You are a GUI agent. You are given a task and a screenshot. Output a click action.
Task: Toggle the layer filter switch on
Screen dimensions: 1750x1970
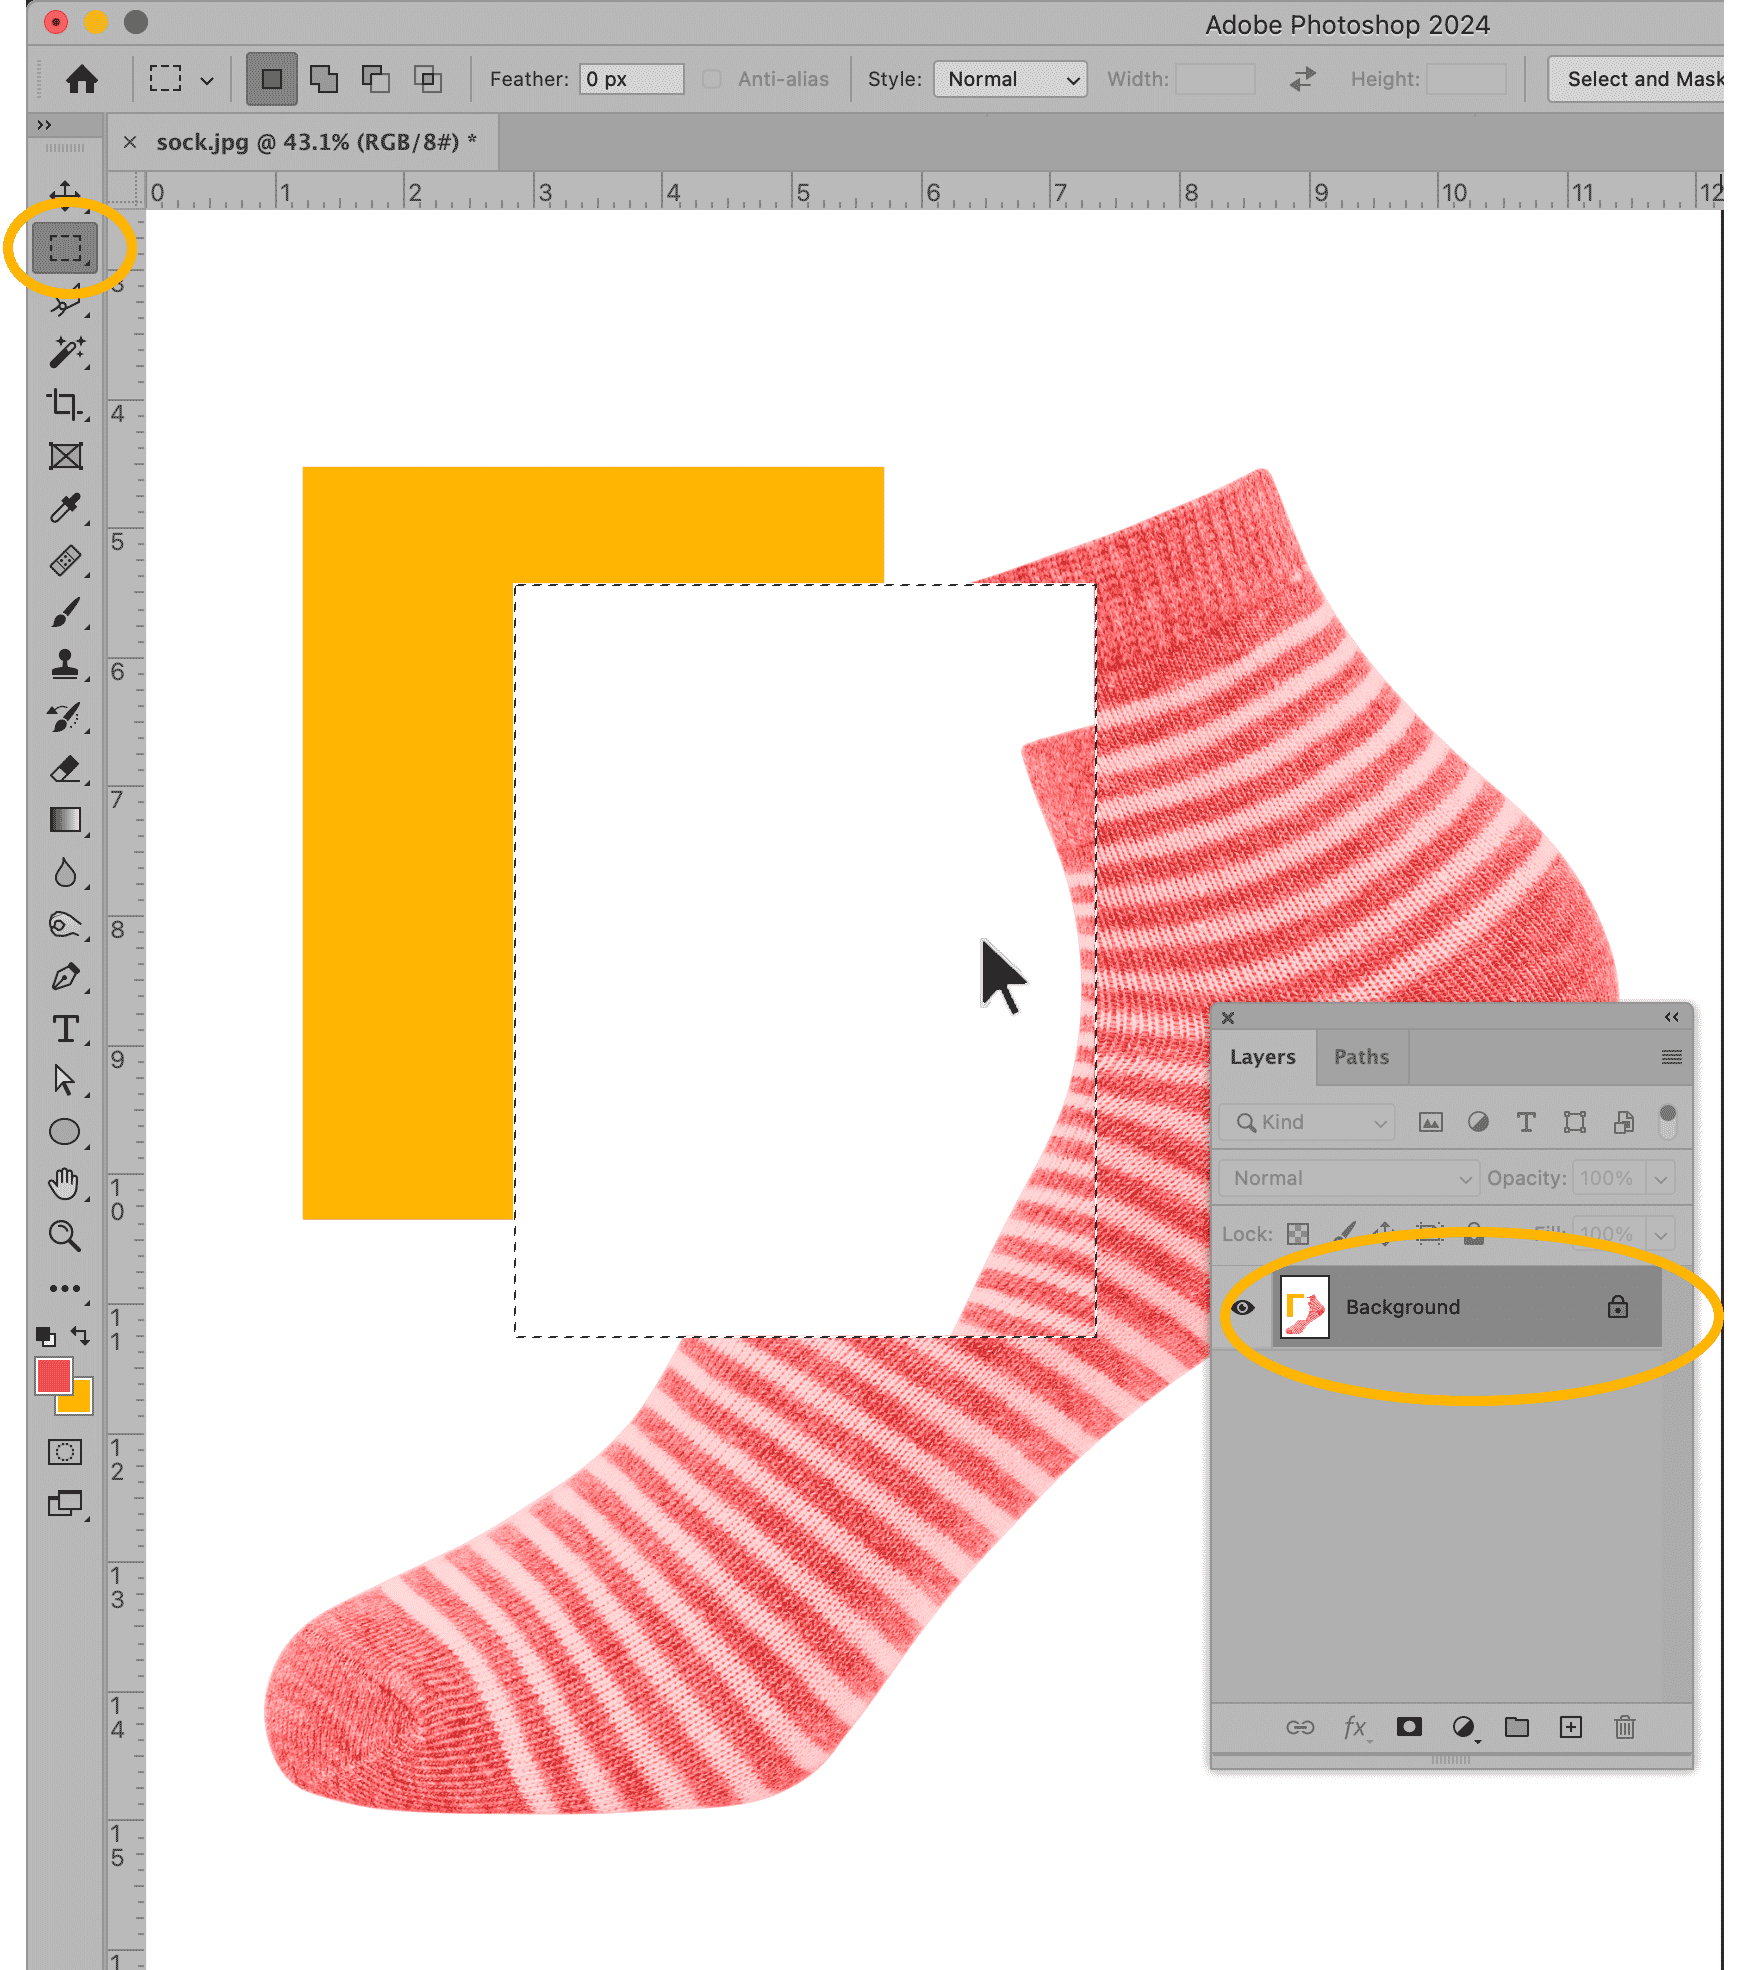(x=1667, y=1122)
